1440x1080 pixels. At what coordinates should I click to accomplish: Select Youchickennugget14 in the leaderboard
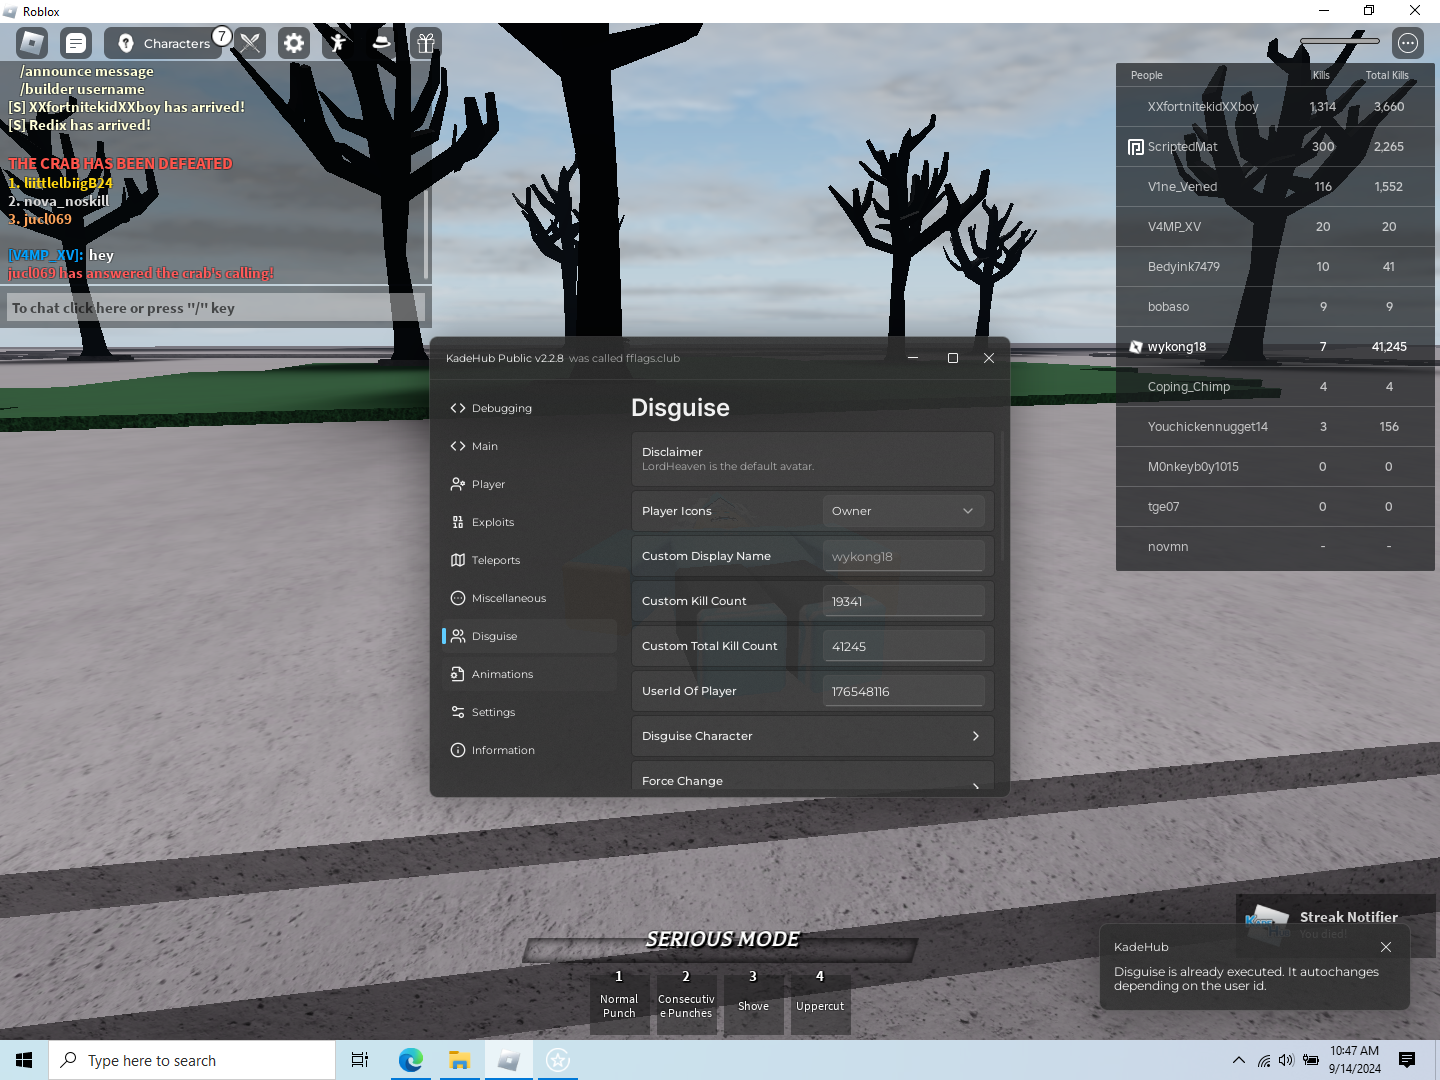1275,426
